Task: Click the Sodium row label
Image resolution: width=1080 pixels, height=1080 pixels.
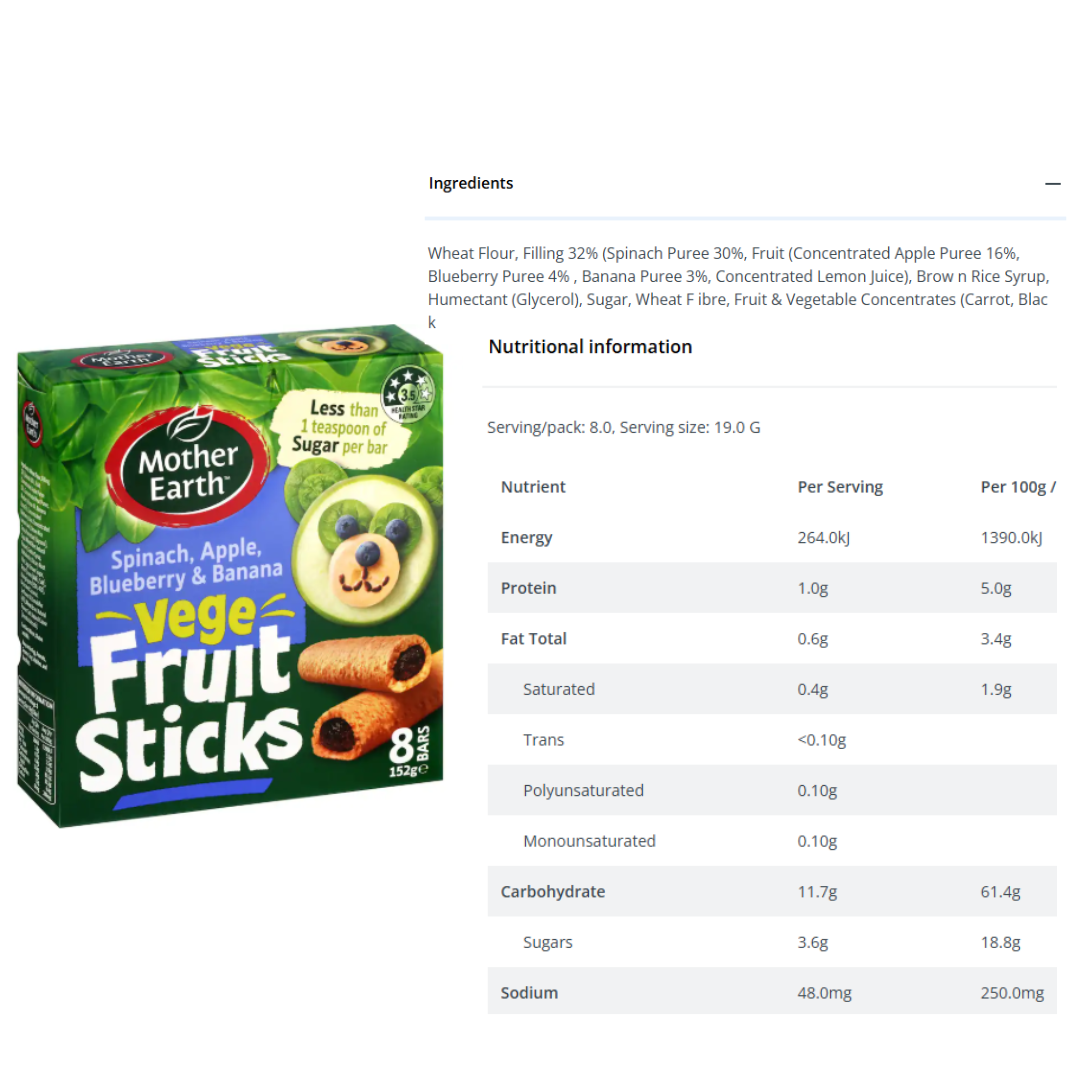Action: coord(529,993)
